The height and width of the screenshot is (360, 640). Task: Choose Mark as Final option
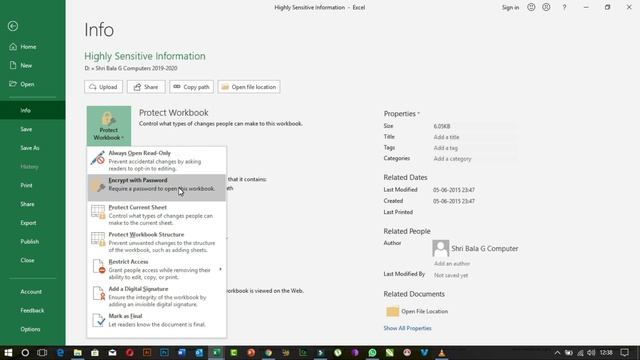(157, 320)
